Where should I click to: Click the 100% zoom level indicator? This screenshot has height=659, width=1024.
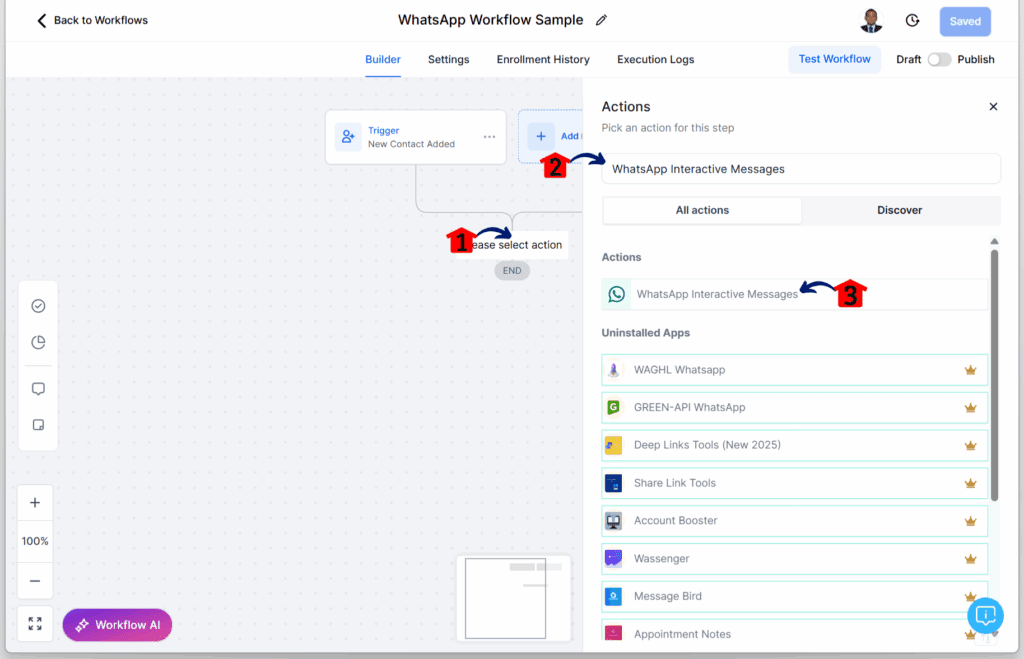pos(35,541)
